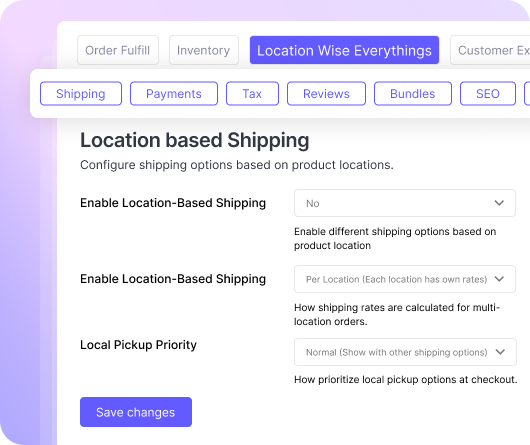
Task: Open the Order Fulfill tab
Action: click(118, 50)
